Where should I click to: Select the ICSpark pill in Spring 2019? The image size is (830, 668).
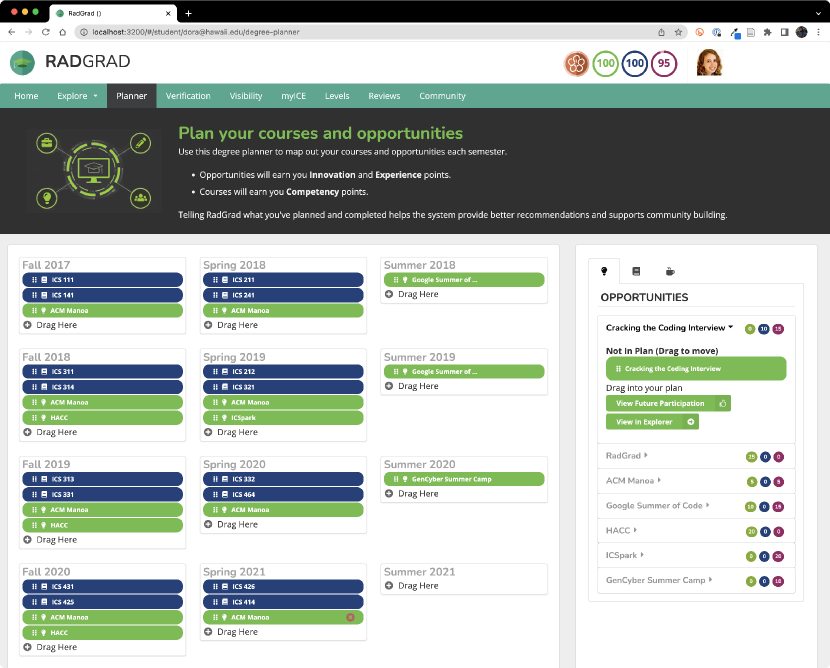[x=283, y=418]
